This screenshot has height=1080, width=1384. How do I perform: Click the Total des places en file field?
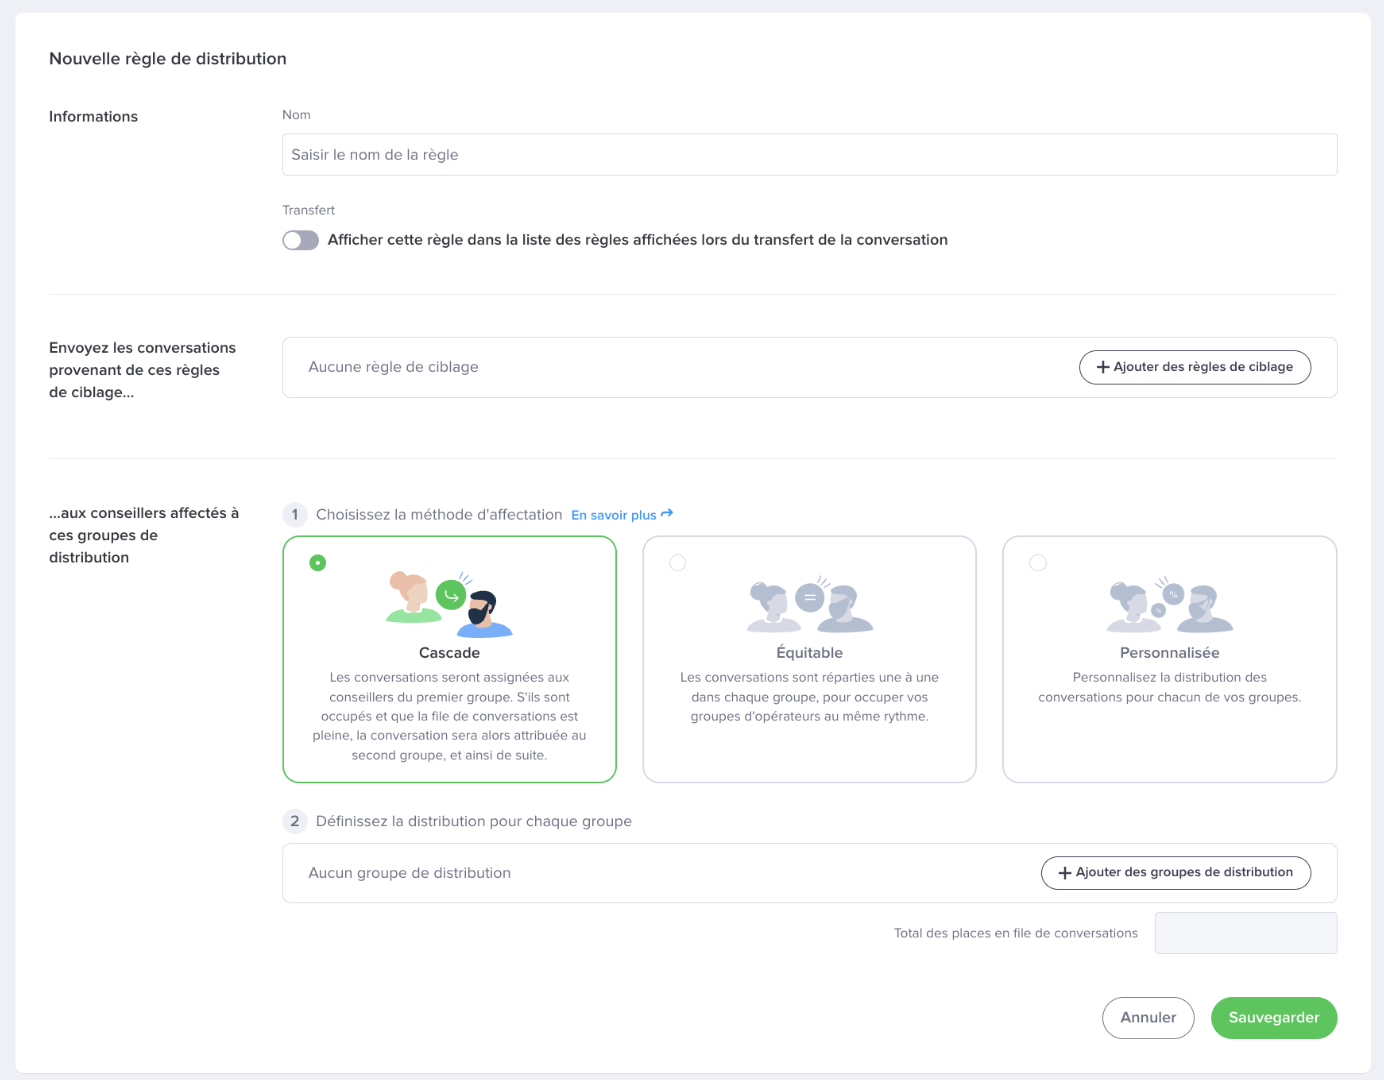(1245, 933)
